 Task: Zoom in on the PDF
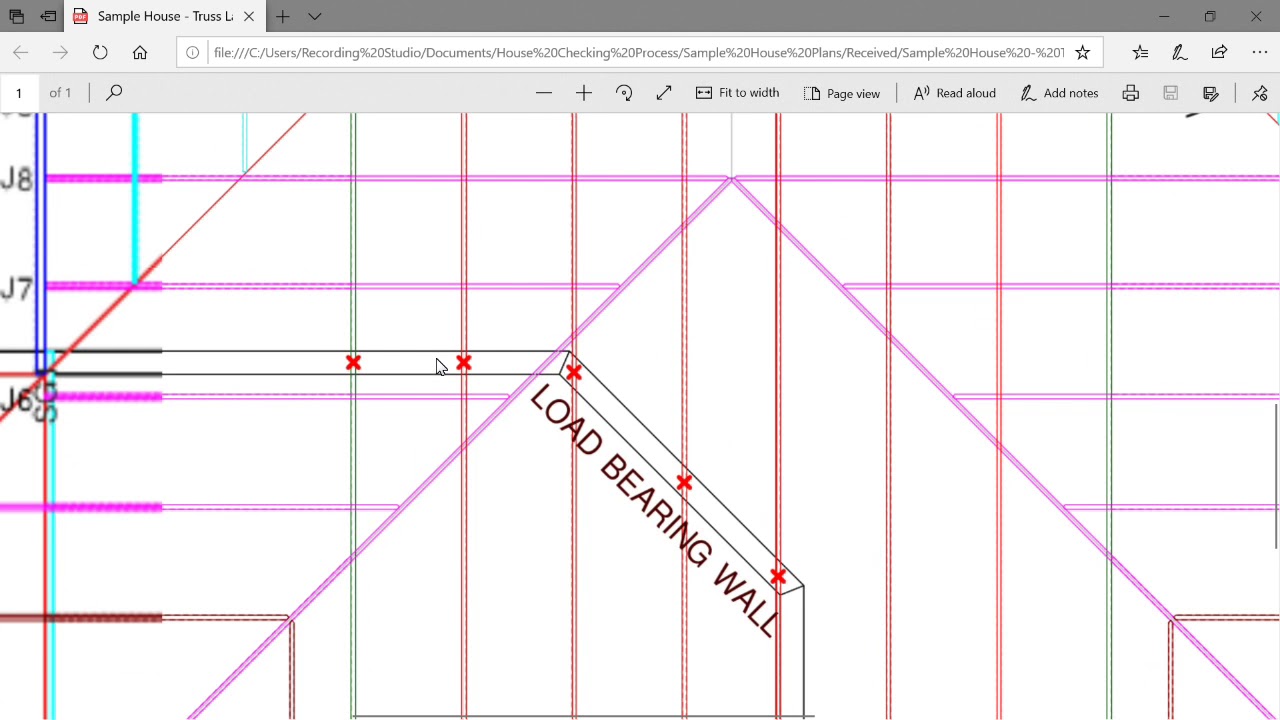click(584, 93)
